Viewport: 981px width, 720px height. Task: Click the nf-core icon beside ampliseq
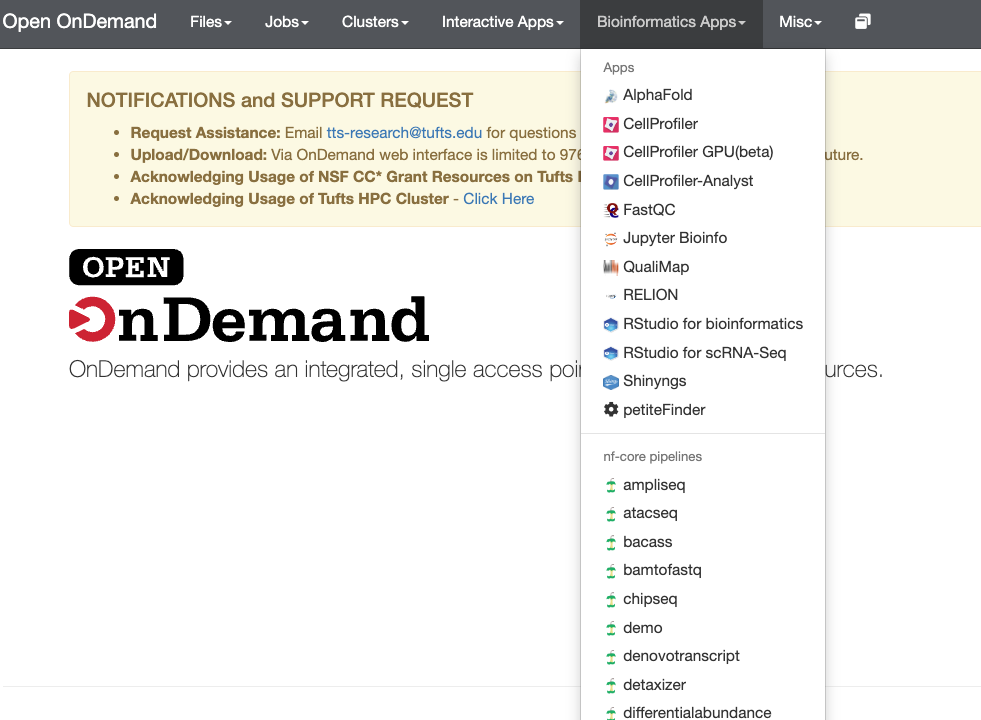[x=611, y=485]
